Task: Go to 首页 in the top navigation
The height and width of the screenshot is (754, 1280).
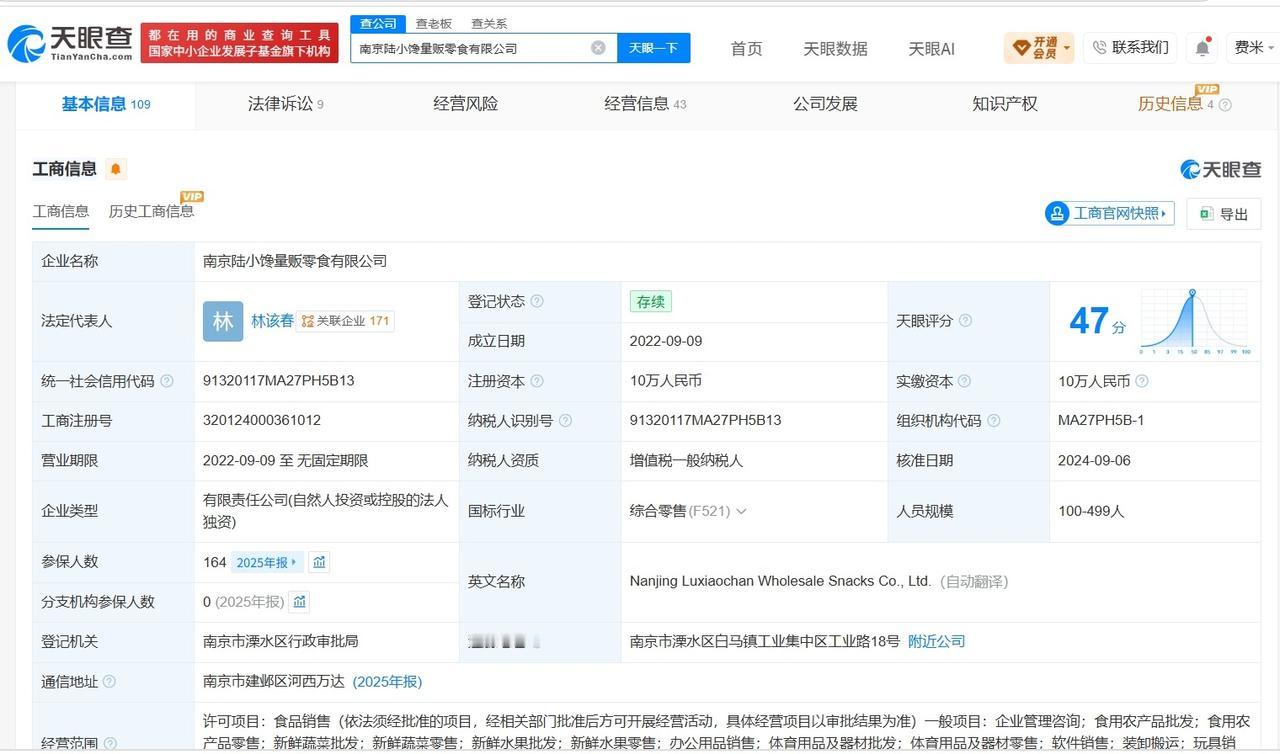Action: pos(747,48)
